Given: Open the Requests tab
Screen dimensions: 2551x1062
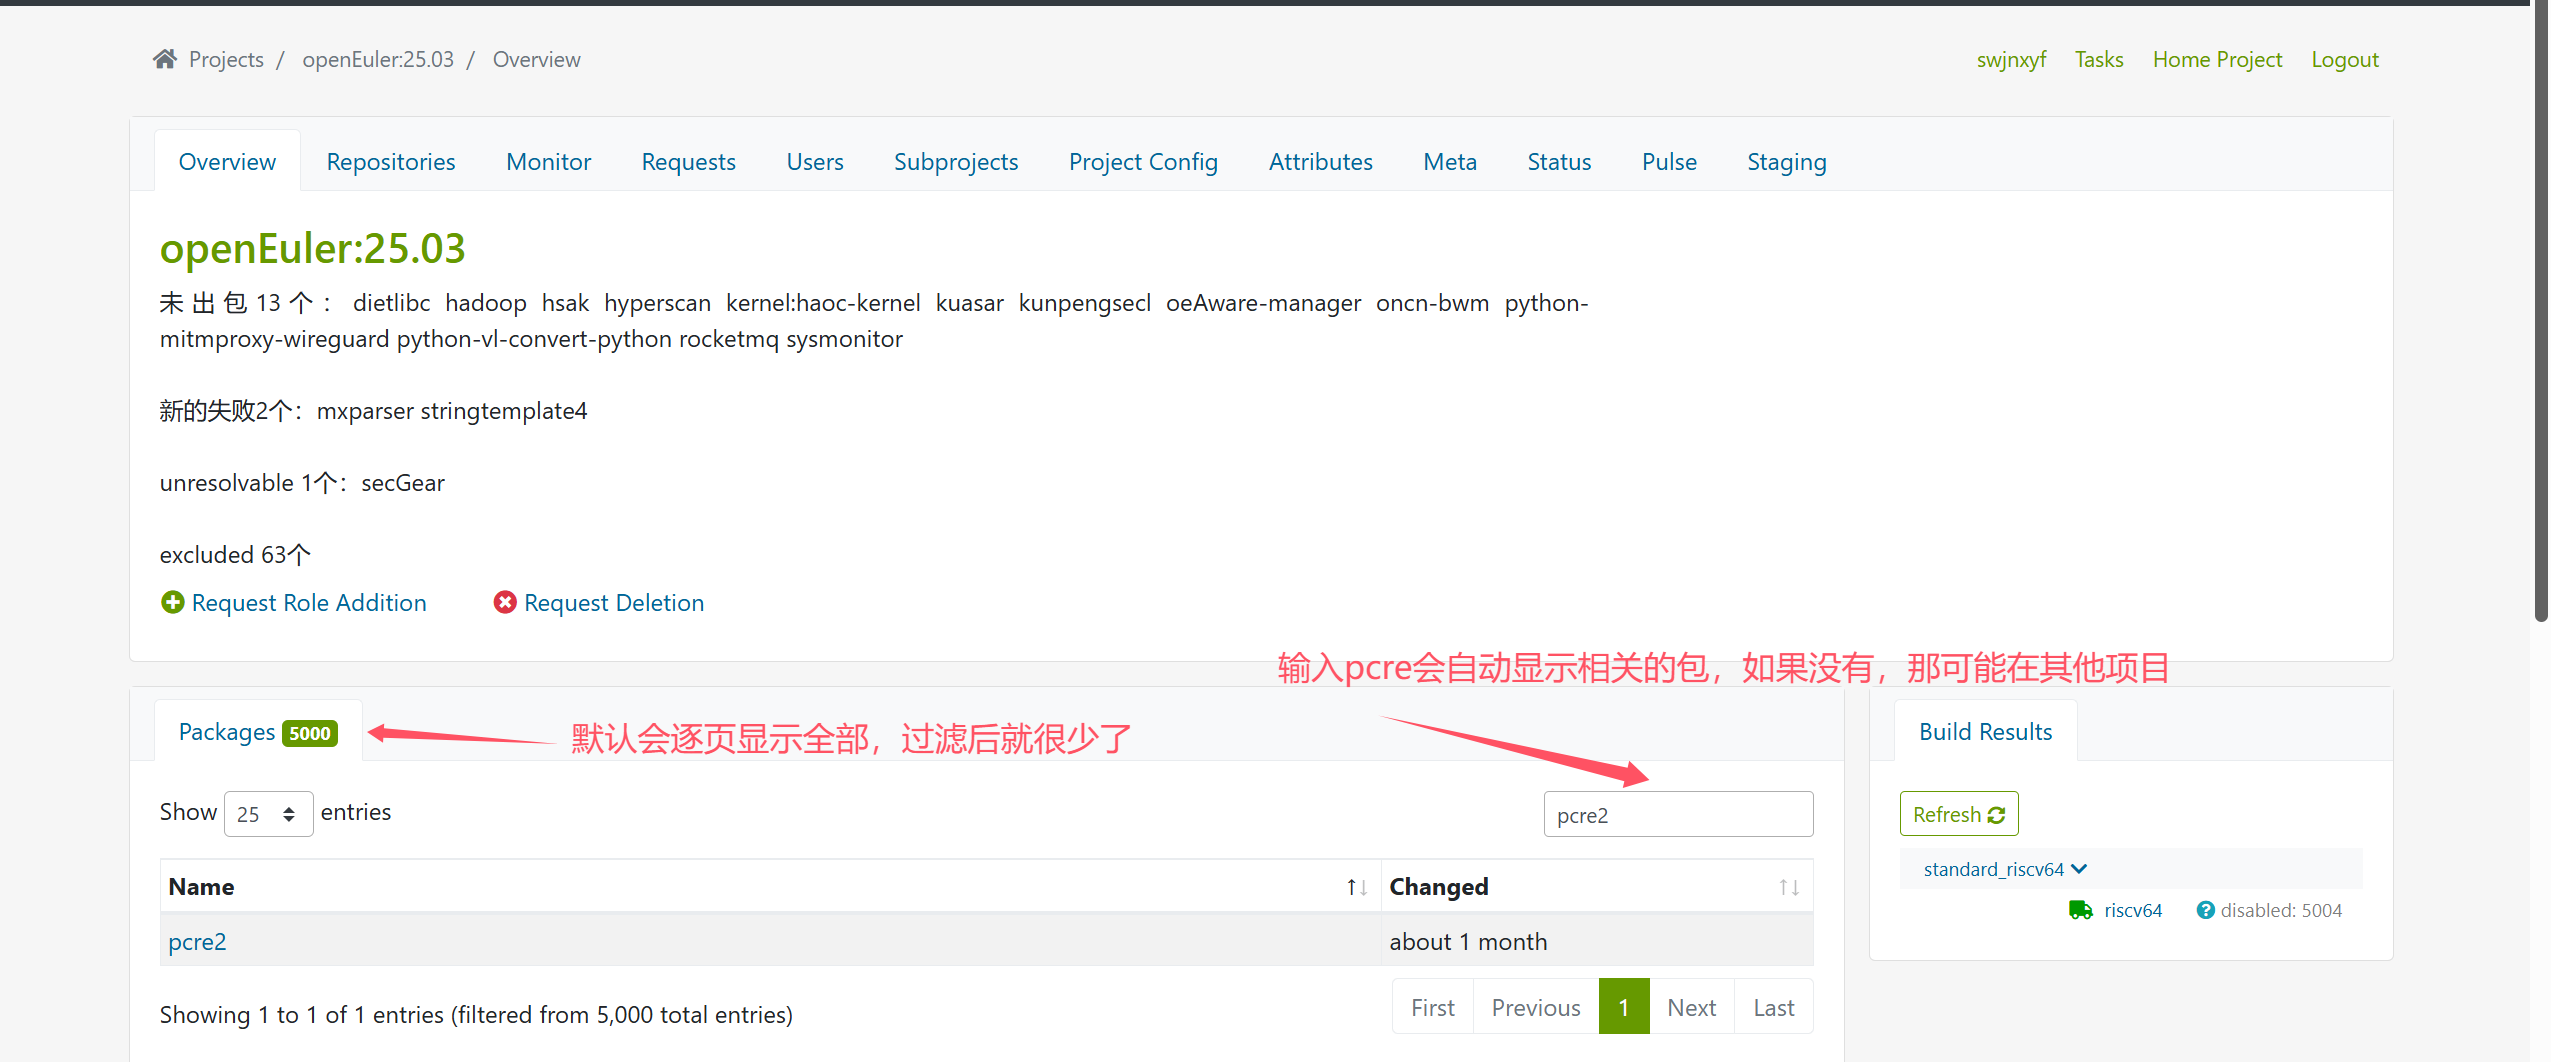Looking at the screenshot, I should 688,162.
